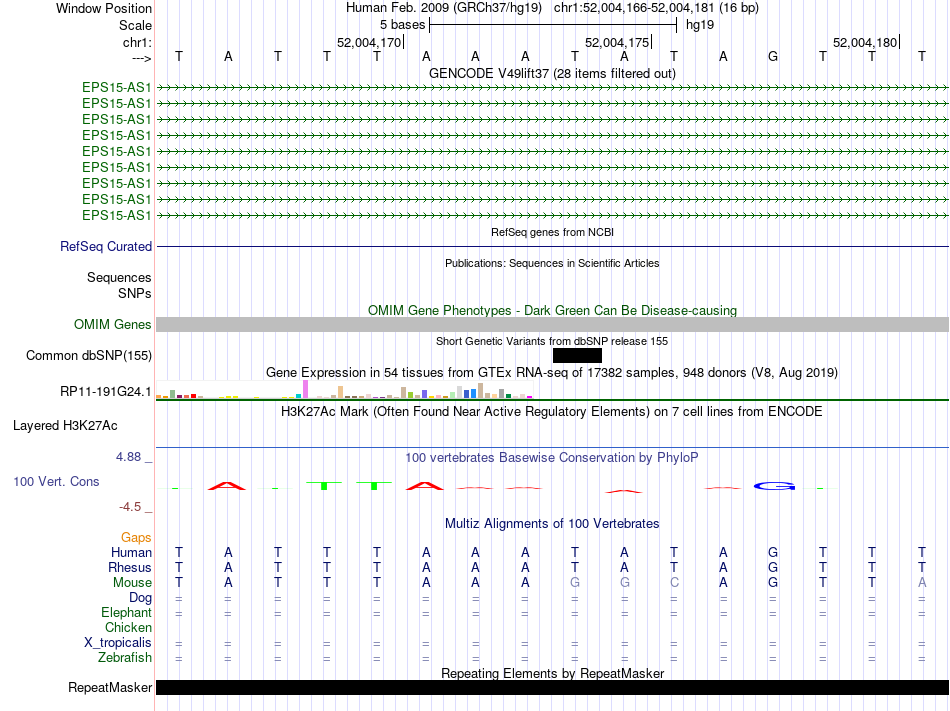Click the RP11-191G24.1 GTEx gene label
The image size is (950, 711).
click(105, 392)
